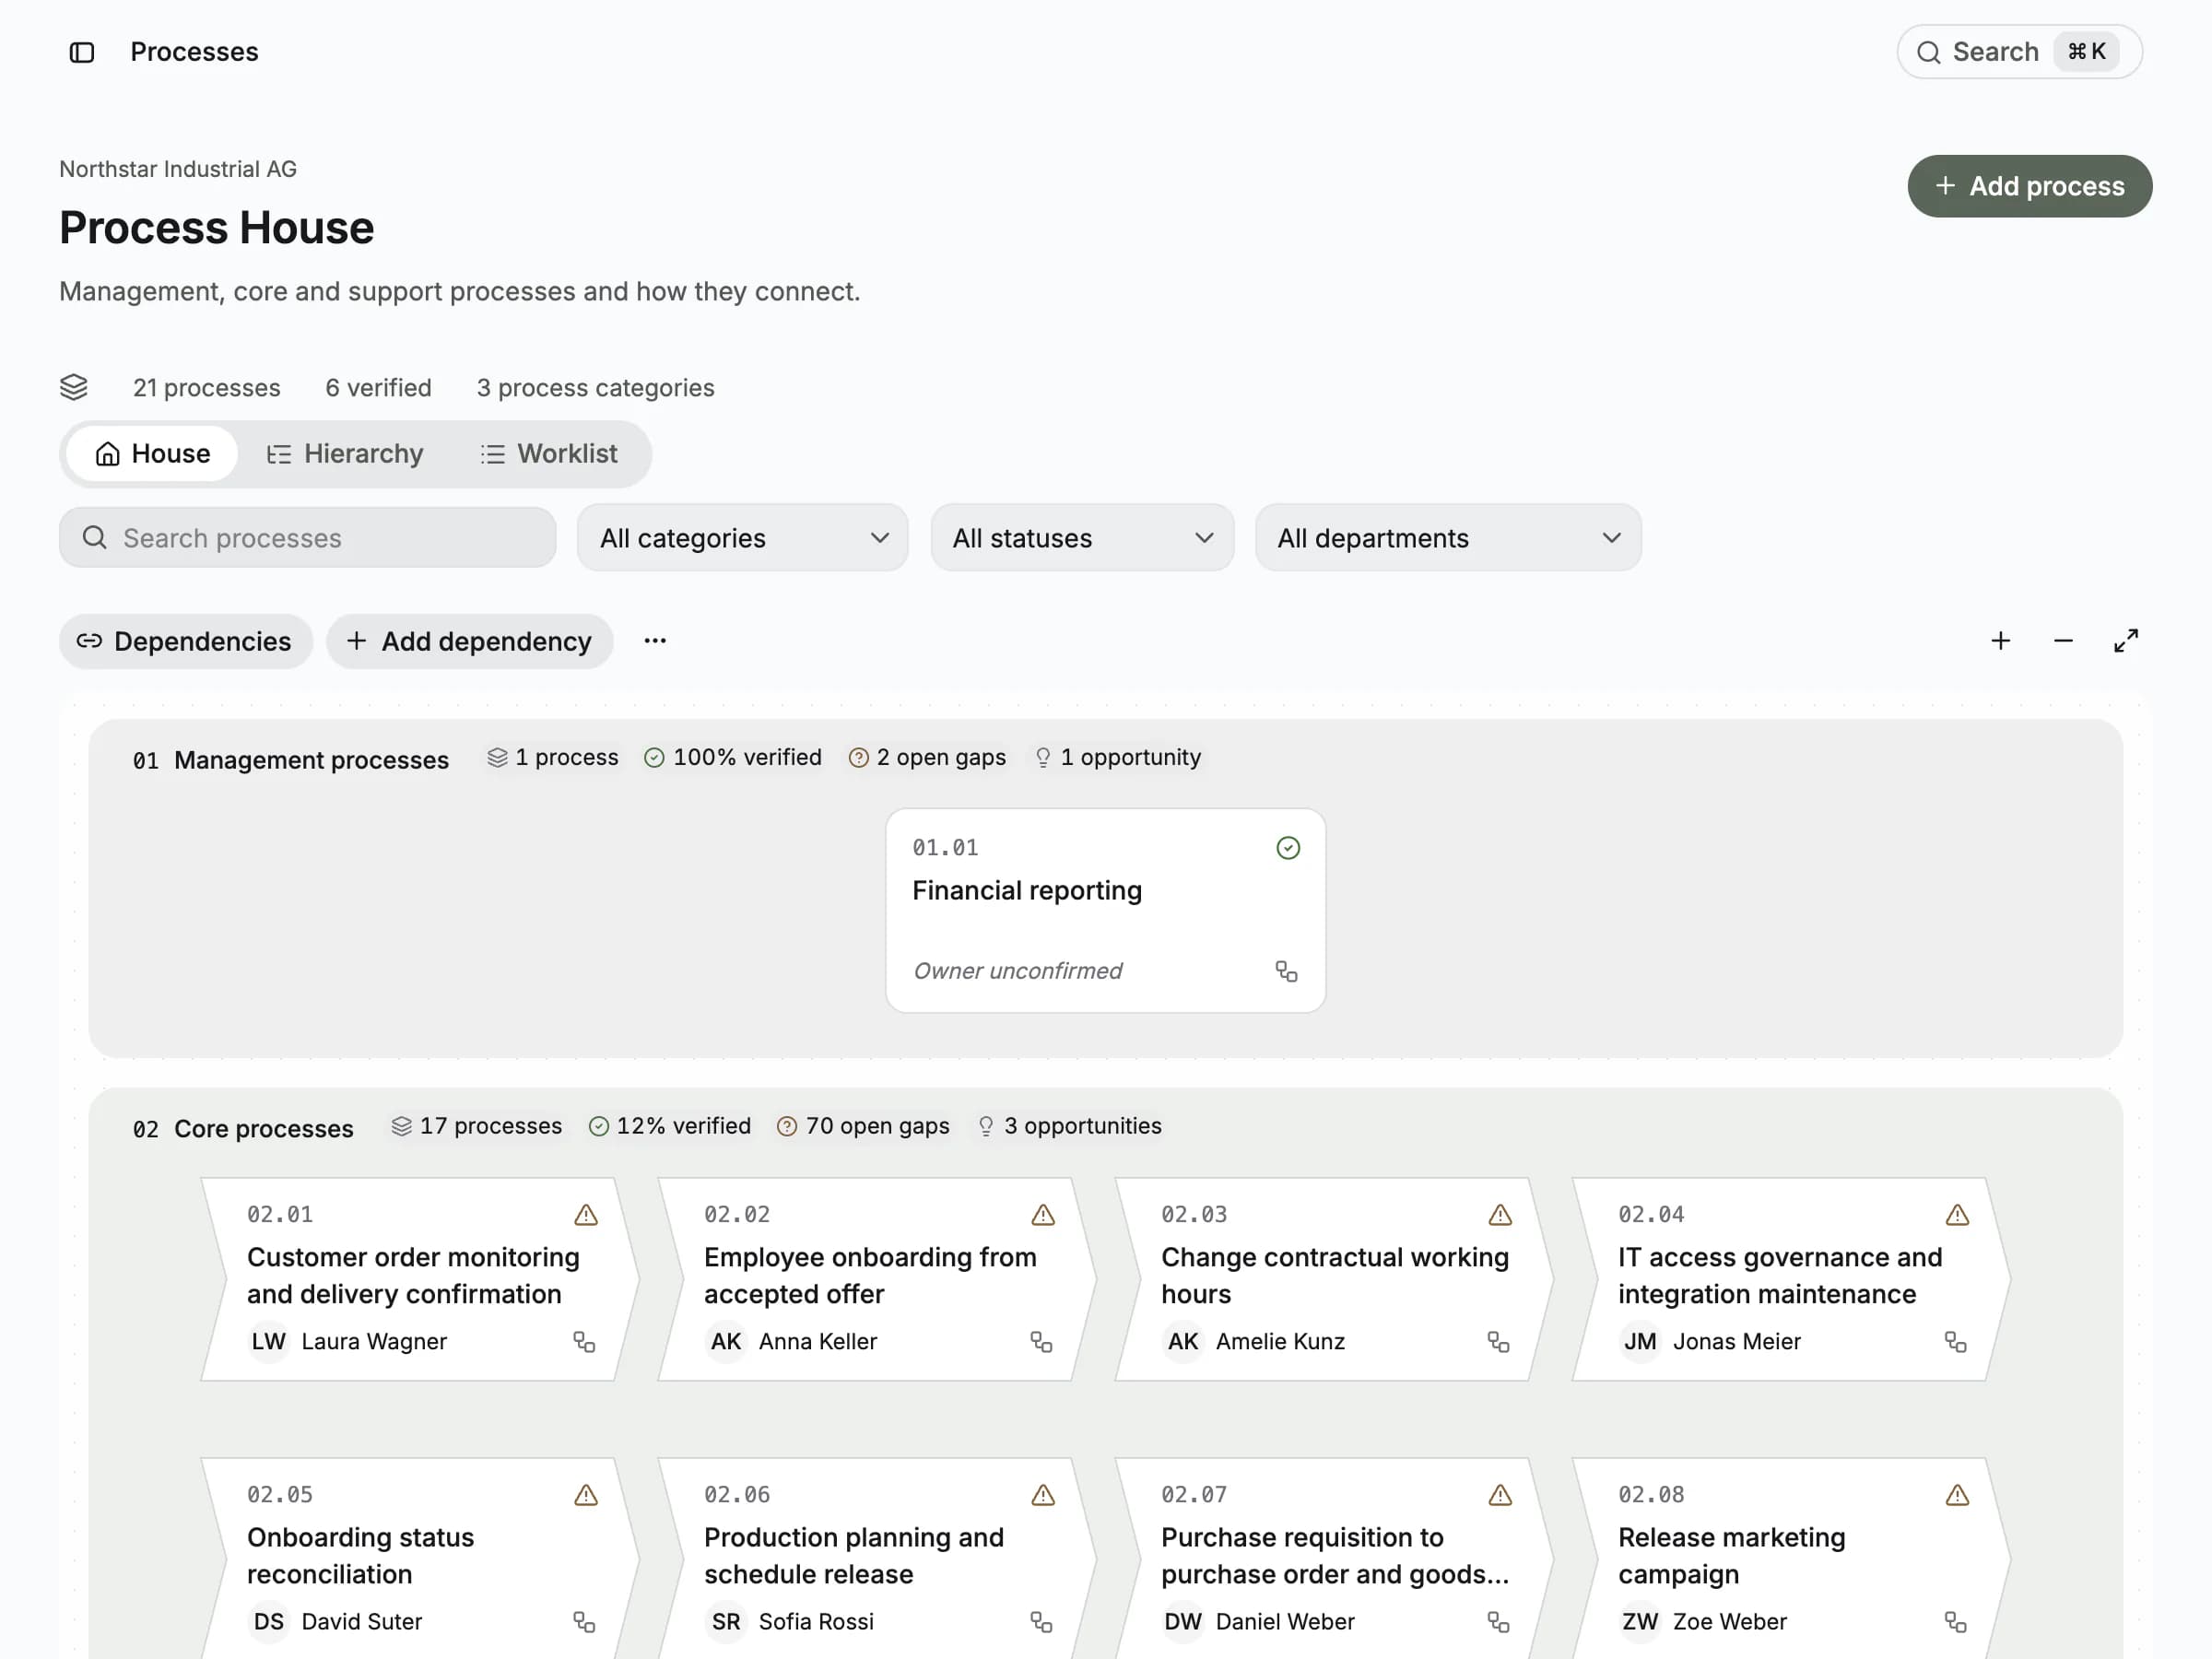Click the 100% verified indicator
Screen dimensions: 2212x1659
[733, 758]
